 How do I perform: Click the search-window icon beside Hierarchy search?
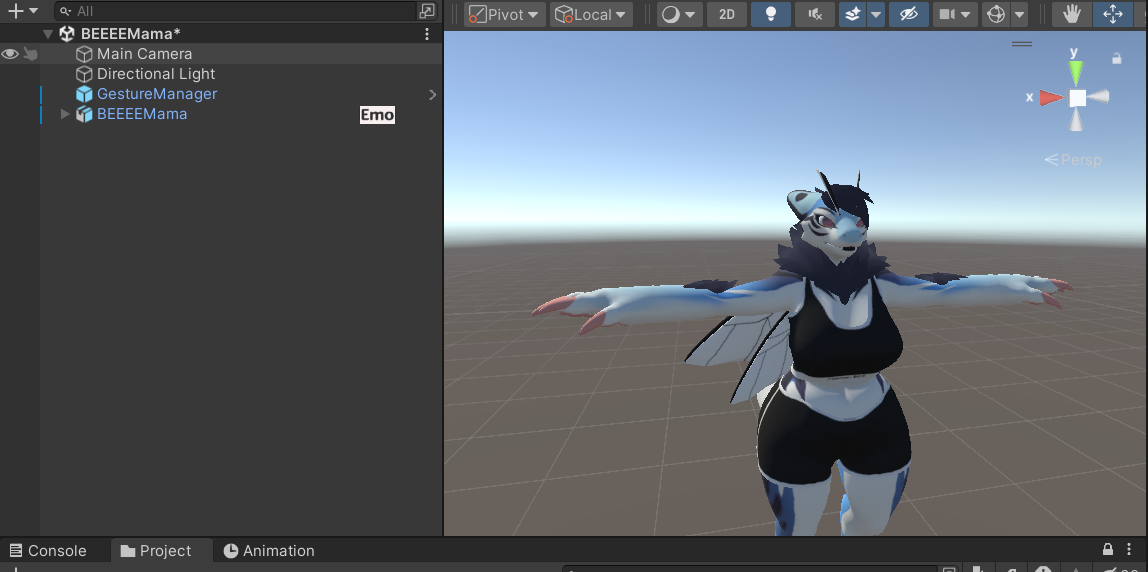click(427, 11)
